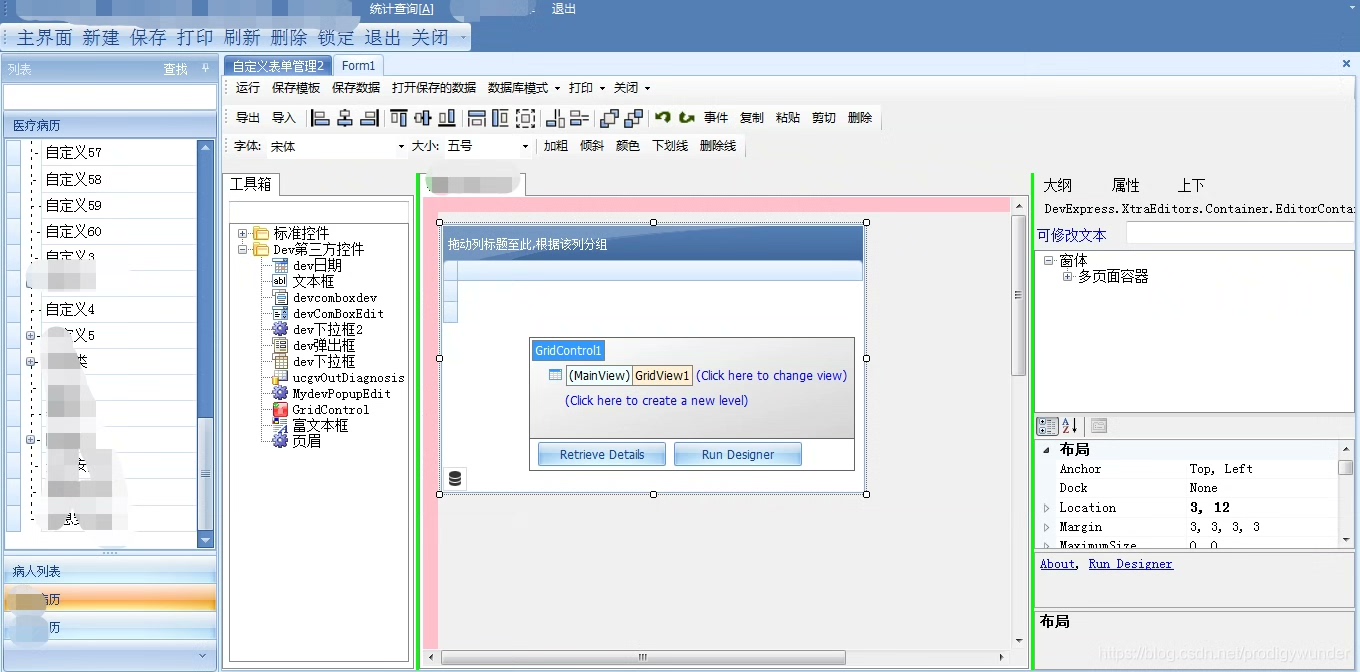Click the green undo arrow icon
1360x672 pixels.
pyautogui.click(x=663, y=118)
